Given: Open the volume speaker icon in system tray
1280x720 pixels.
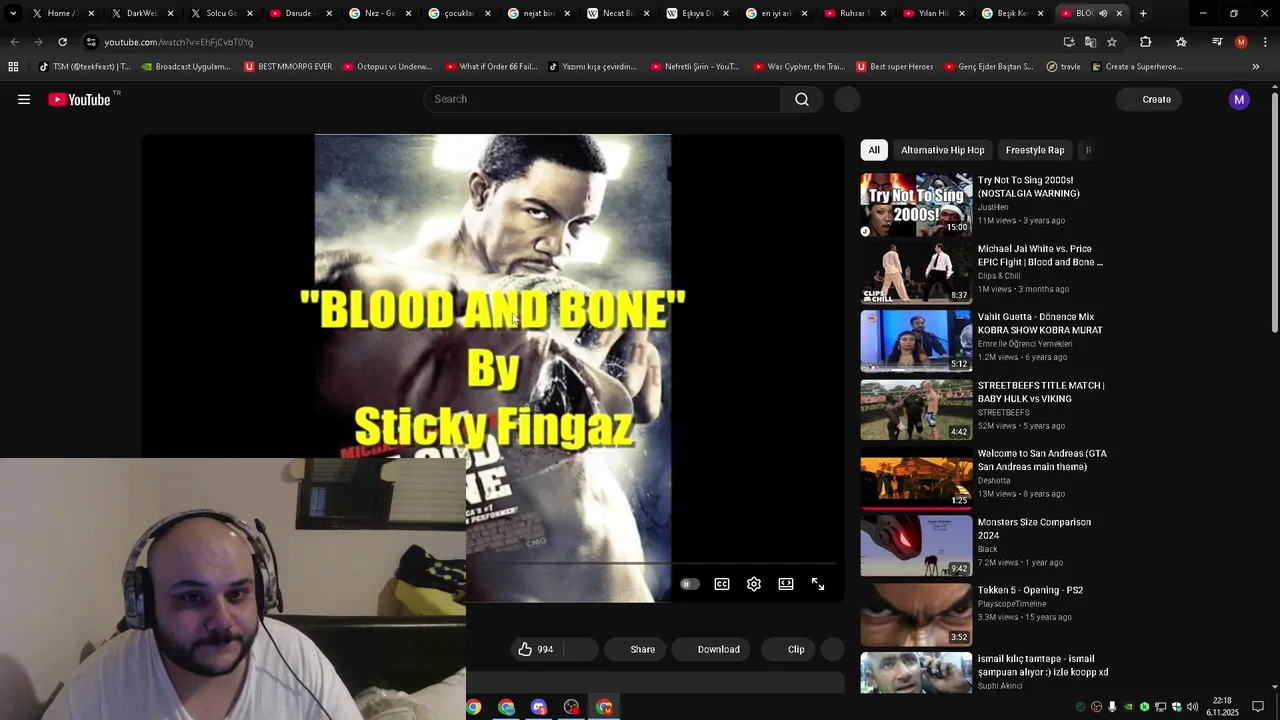Looking at the screenshot, I should click(x=1192, y=707).
